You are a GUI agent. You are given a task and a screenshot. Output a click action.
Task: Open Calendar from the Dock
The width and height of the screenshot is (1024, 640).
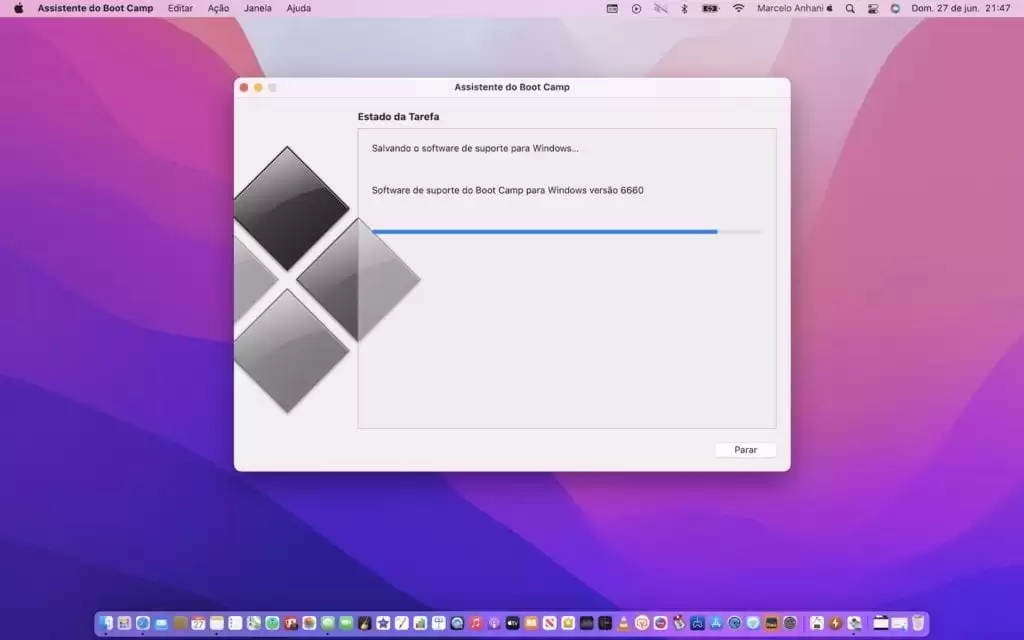[x=198, y=623]
